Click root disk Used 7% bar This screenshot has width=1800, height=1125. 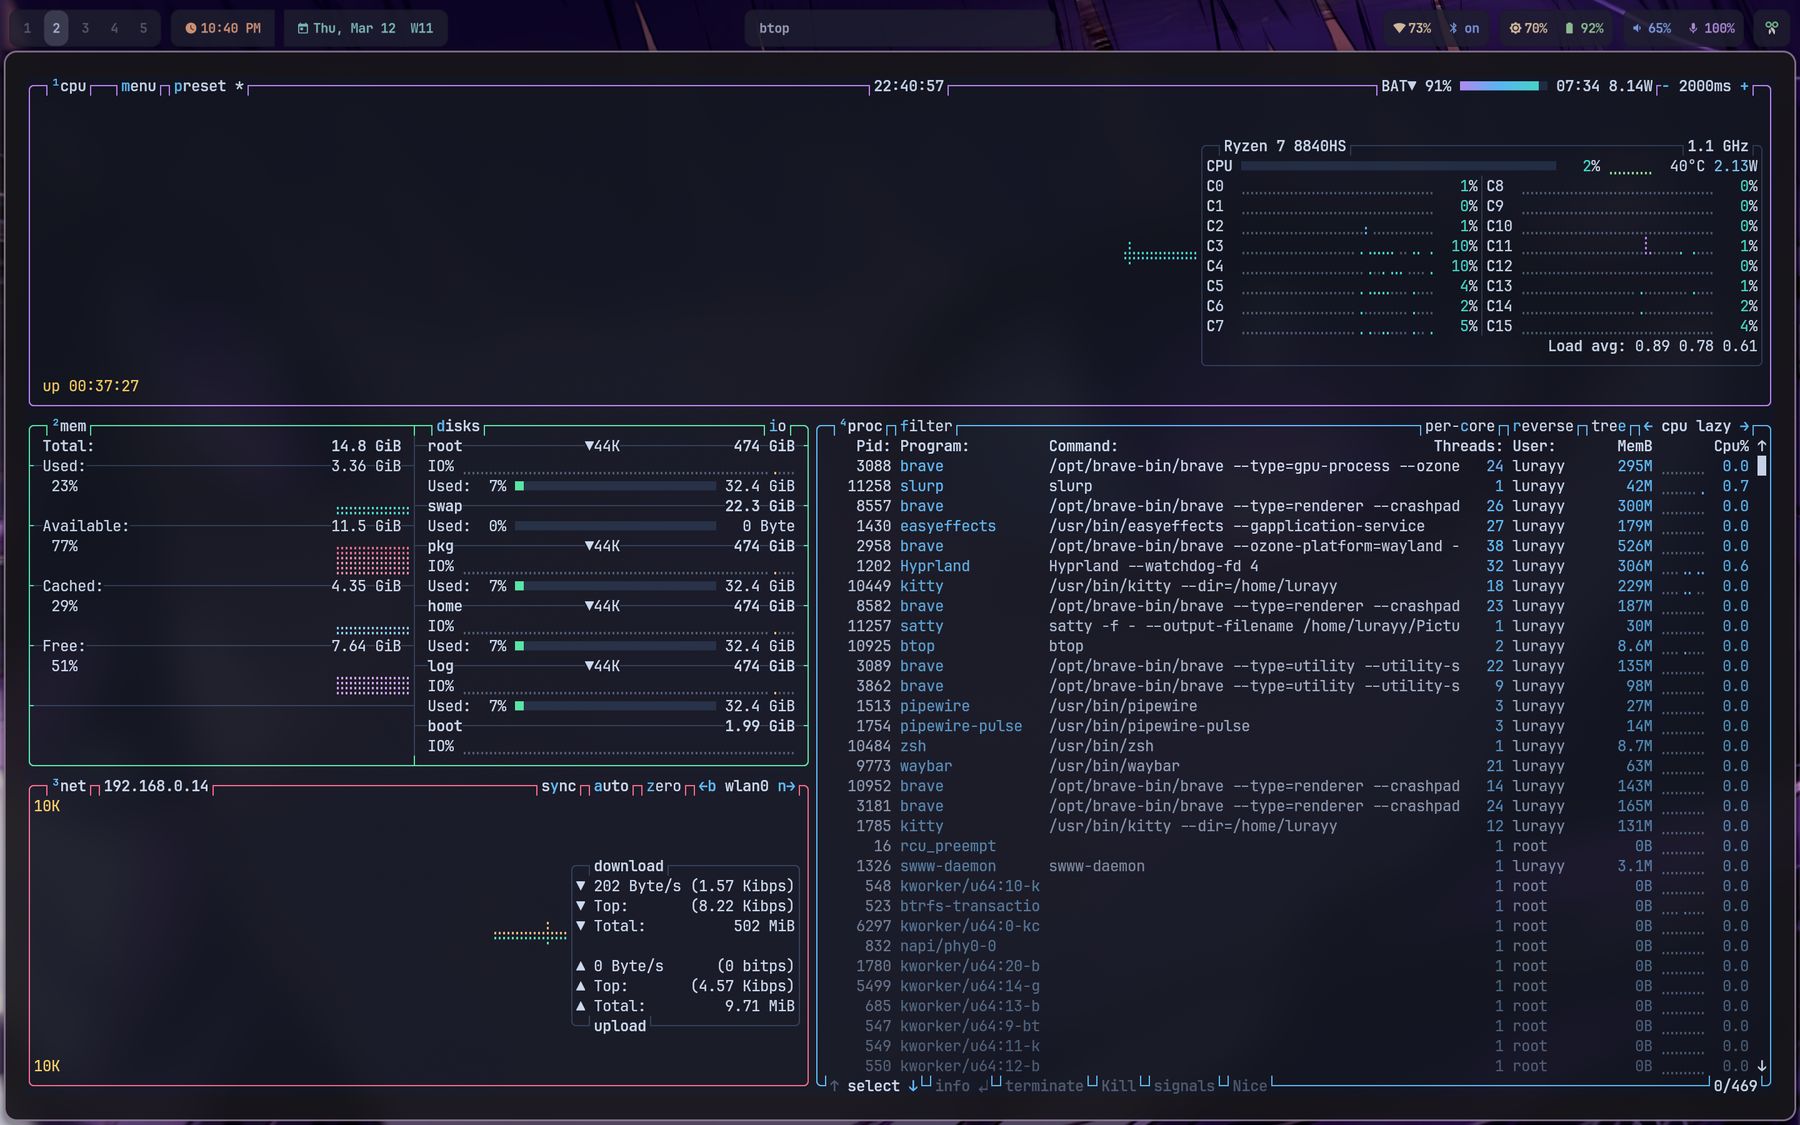[615, 486]
